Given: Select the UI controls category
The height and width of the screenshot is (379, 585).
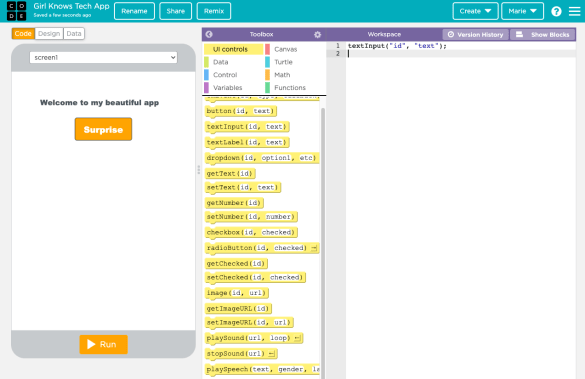Looking at the screenshot, I should click(x=233, y=49).
